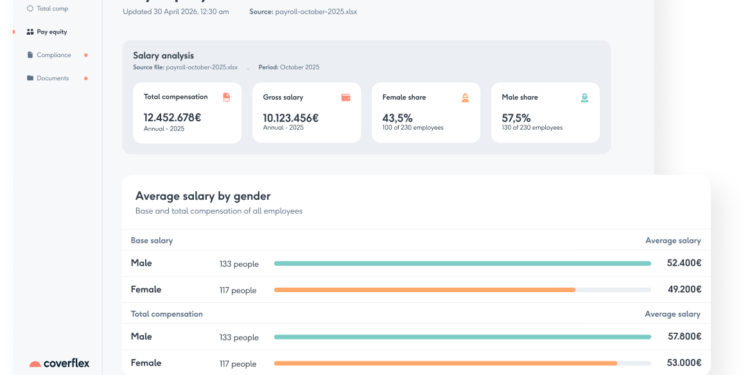Click the Coverflex logo
This screenshot has width=750, height=375.
(59, 364)
